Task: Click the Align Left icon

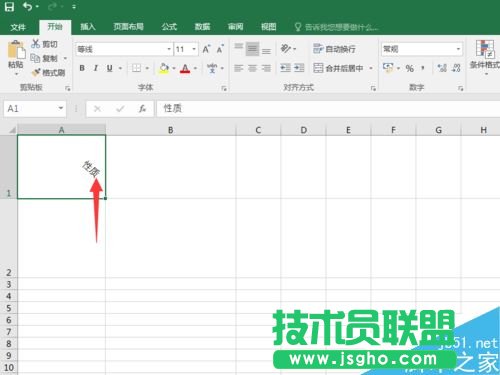Action: tap(239, 68)
